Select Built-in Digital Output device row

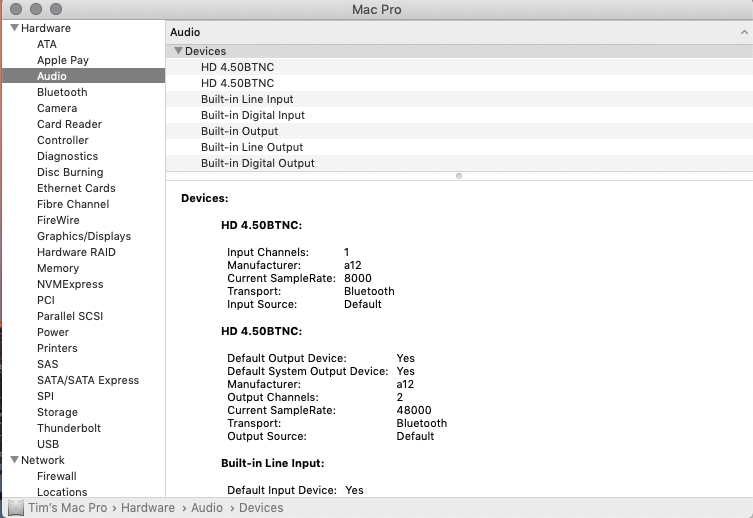pos(257,163)
